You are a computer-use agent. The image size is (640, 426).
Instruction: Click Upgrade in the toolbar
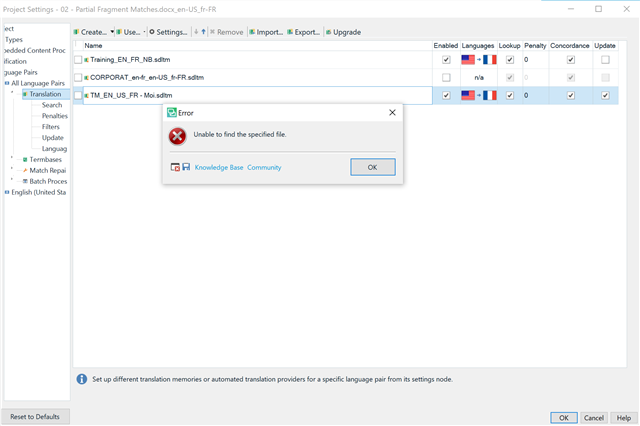coord(343,32)
